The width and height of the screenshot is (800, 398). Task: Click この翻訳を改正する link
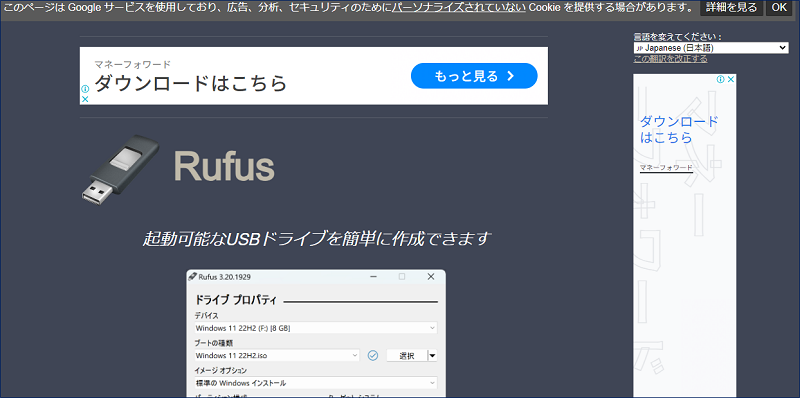[x=670, y=59]
